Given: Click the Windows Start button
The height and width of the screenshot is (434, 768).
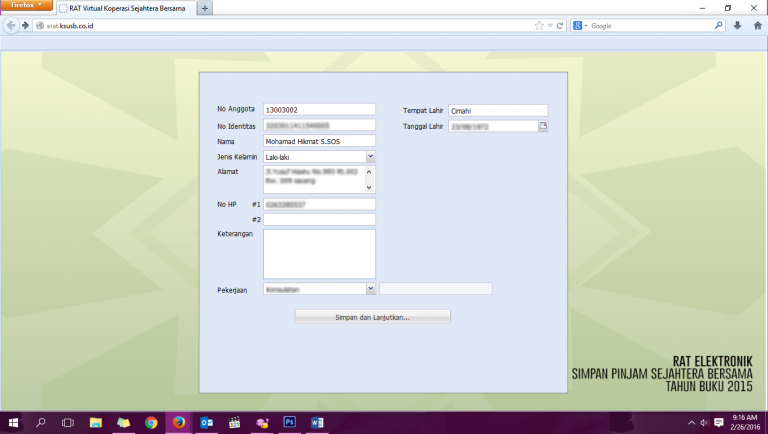Looking at the screenshot, I should click(14, 423).
